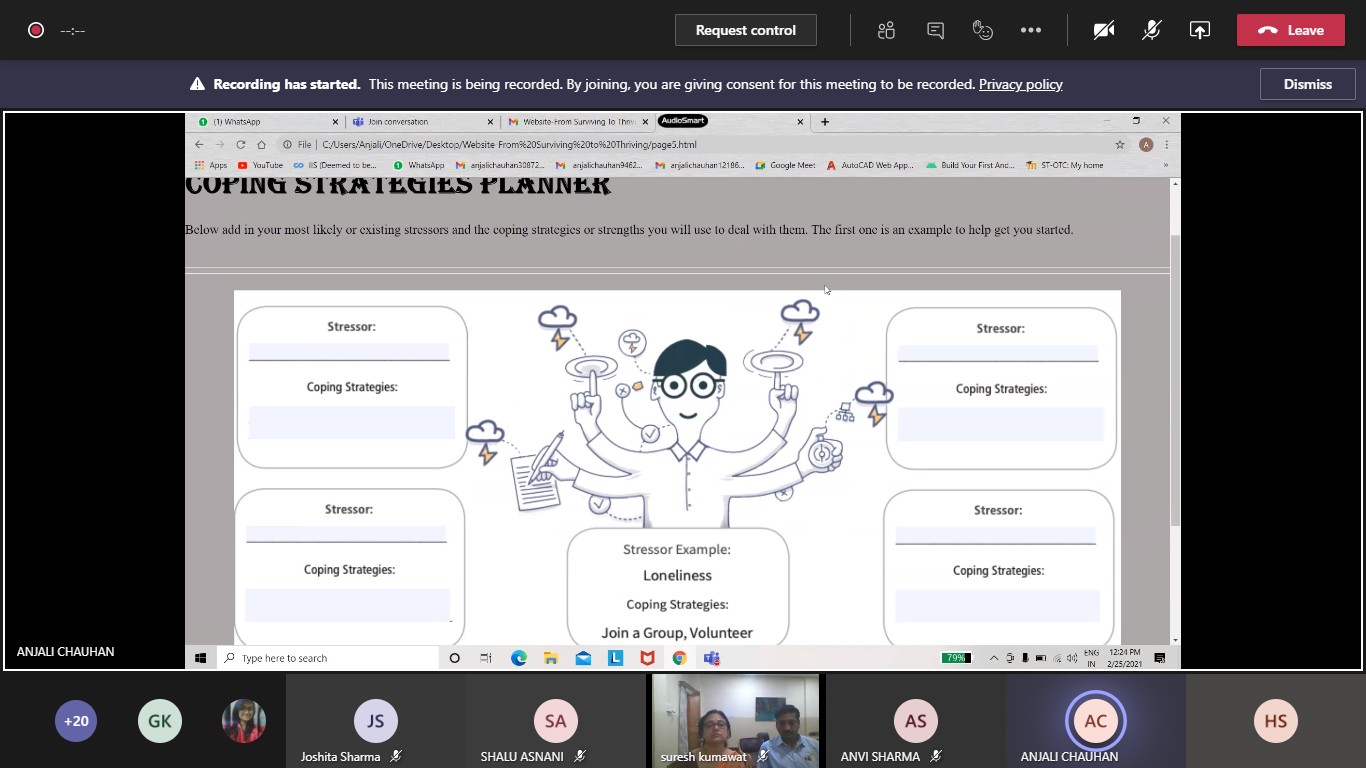Select suresh kumawat video thumbnail

pos(735,720)
